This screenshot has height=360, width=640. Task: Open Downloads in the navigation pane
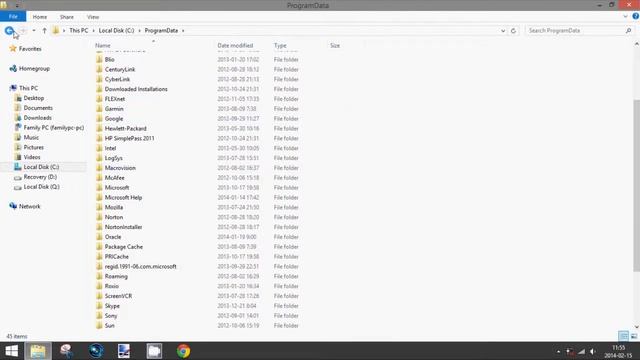coord(37,118)
